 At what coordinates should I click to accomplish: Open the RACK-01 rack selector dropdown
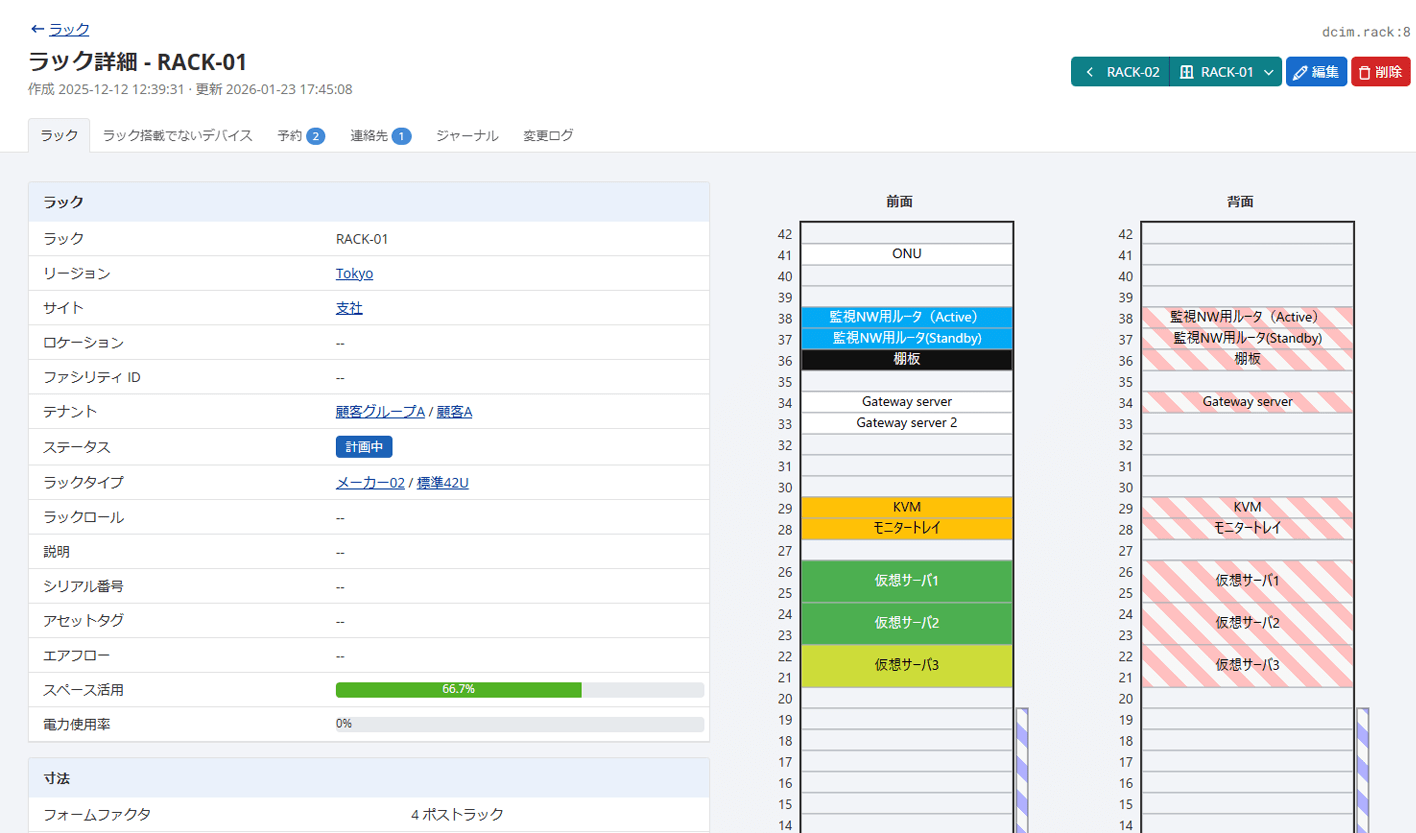(1226, 72)
